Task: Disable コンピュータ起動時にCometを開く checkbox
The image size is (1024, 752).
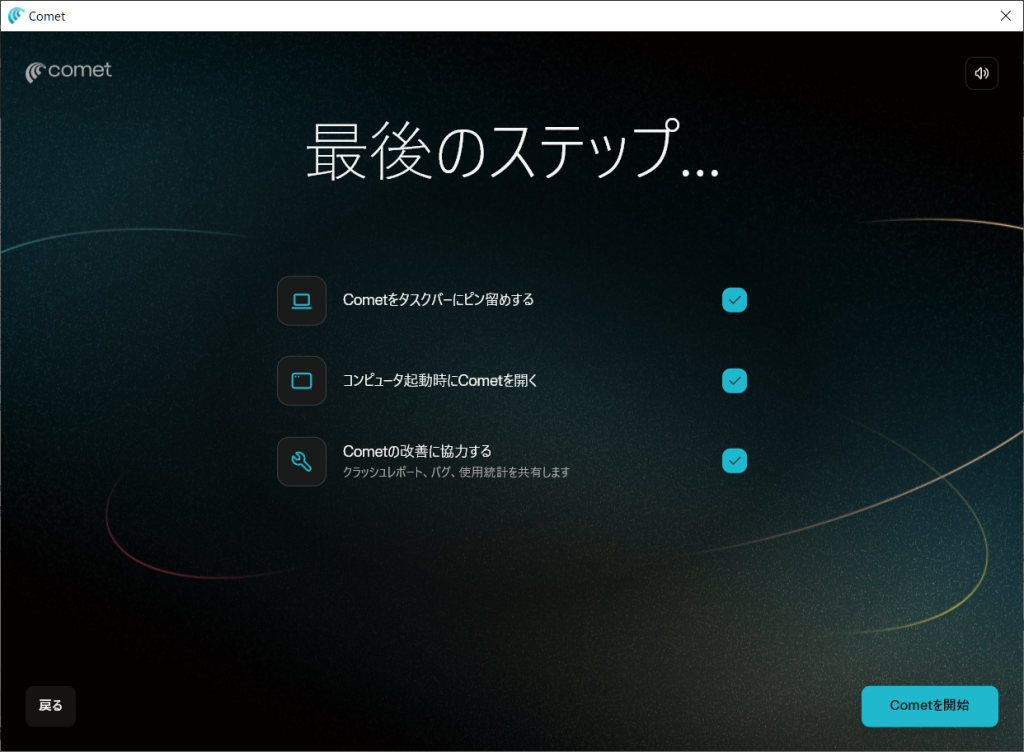Action: point(734,381)
